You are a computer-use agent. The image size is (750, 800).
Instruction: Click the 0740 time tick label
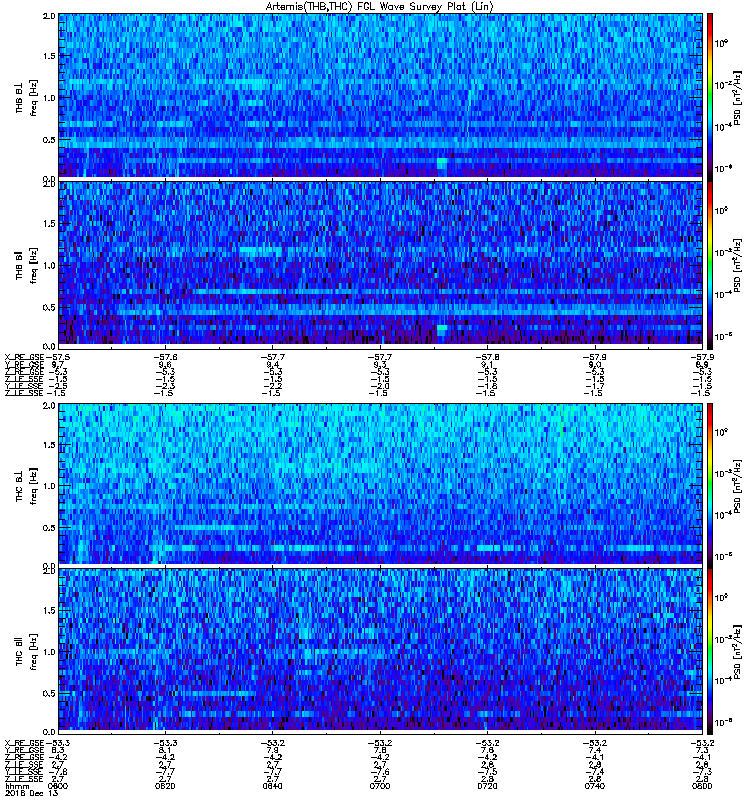[x=594, y=786]
